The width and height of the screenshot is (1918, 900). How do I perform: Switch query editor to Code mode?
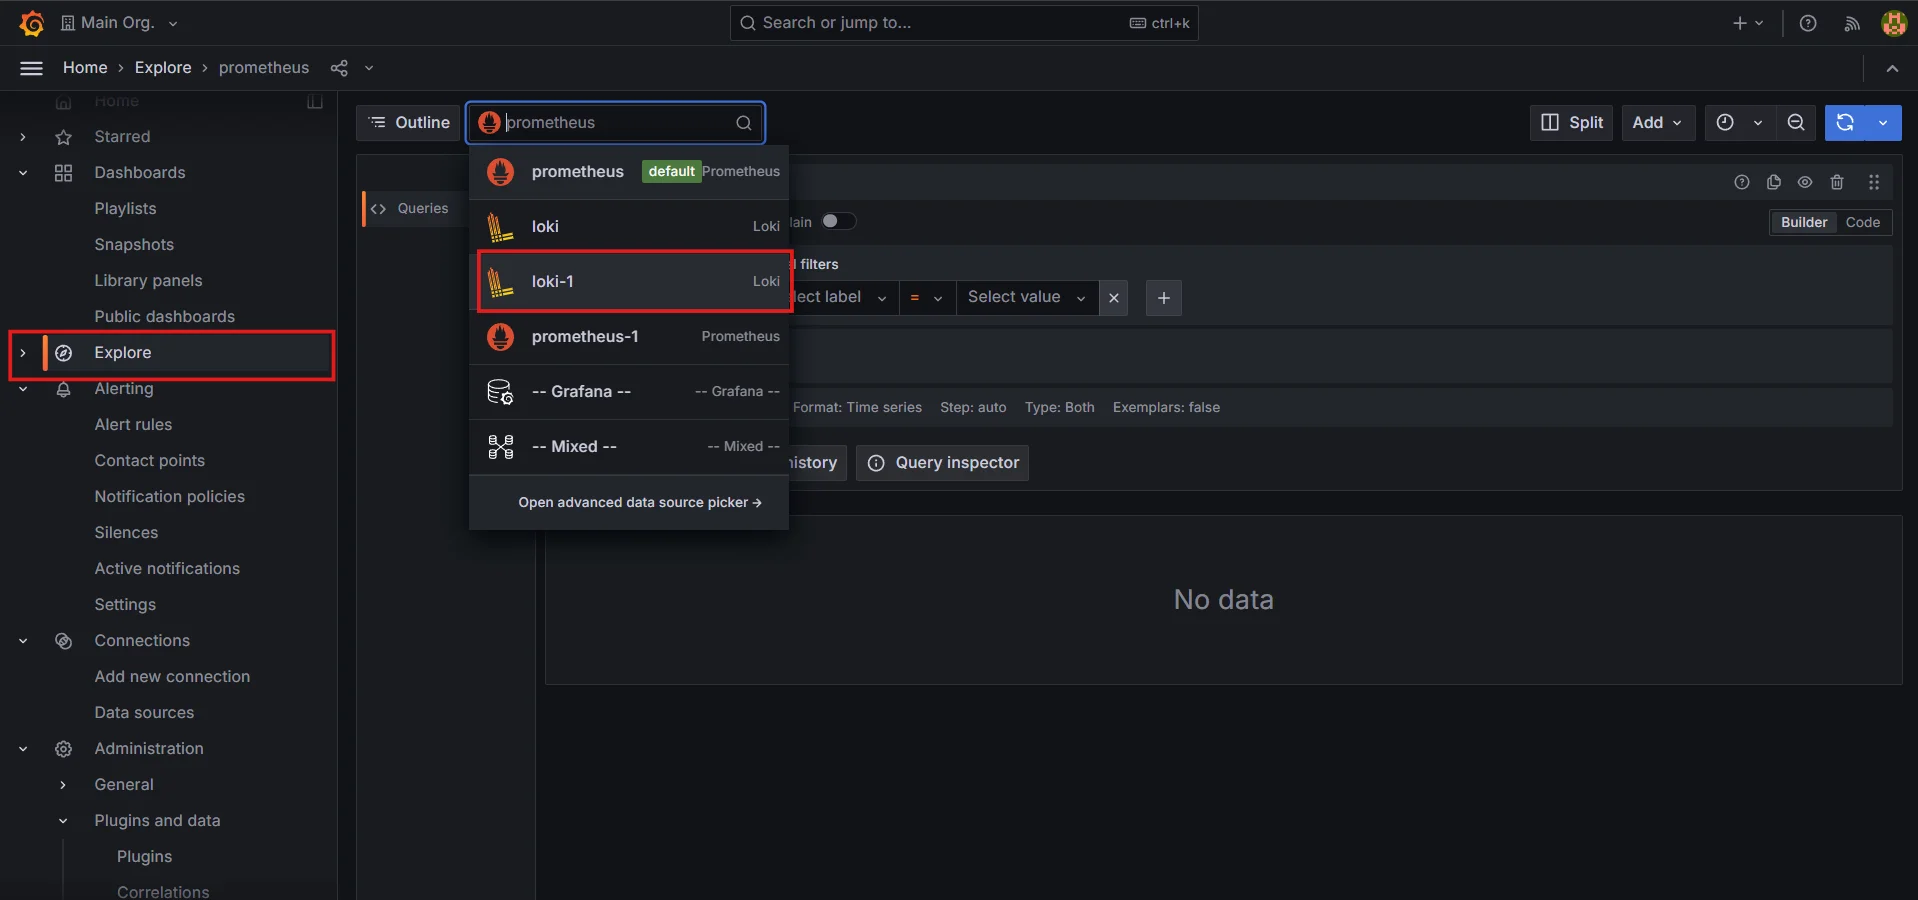1863,222
